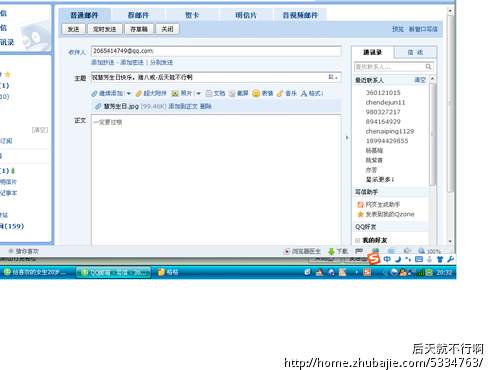Image resolution: width=493 pixels, height=370 pixels.
Task: Switch to 群邮件 tab
Action: coord(138,15)
